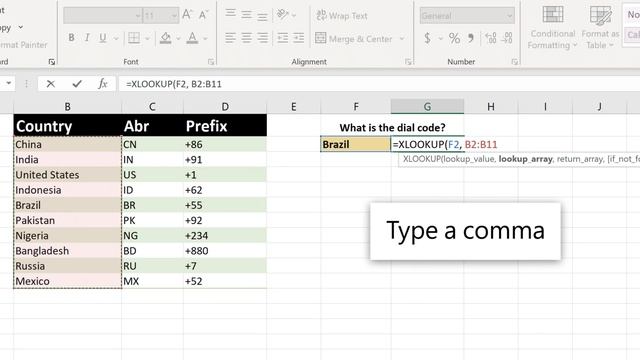Click Increase Decimal icon

491,38
